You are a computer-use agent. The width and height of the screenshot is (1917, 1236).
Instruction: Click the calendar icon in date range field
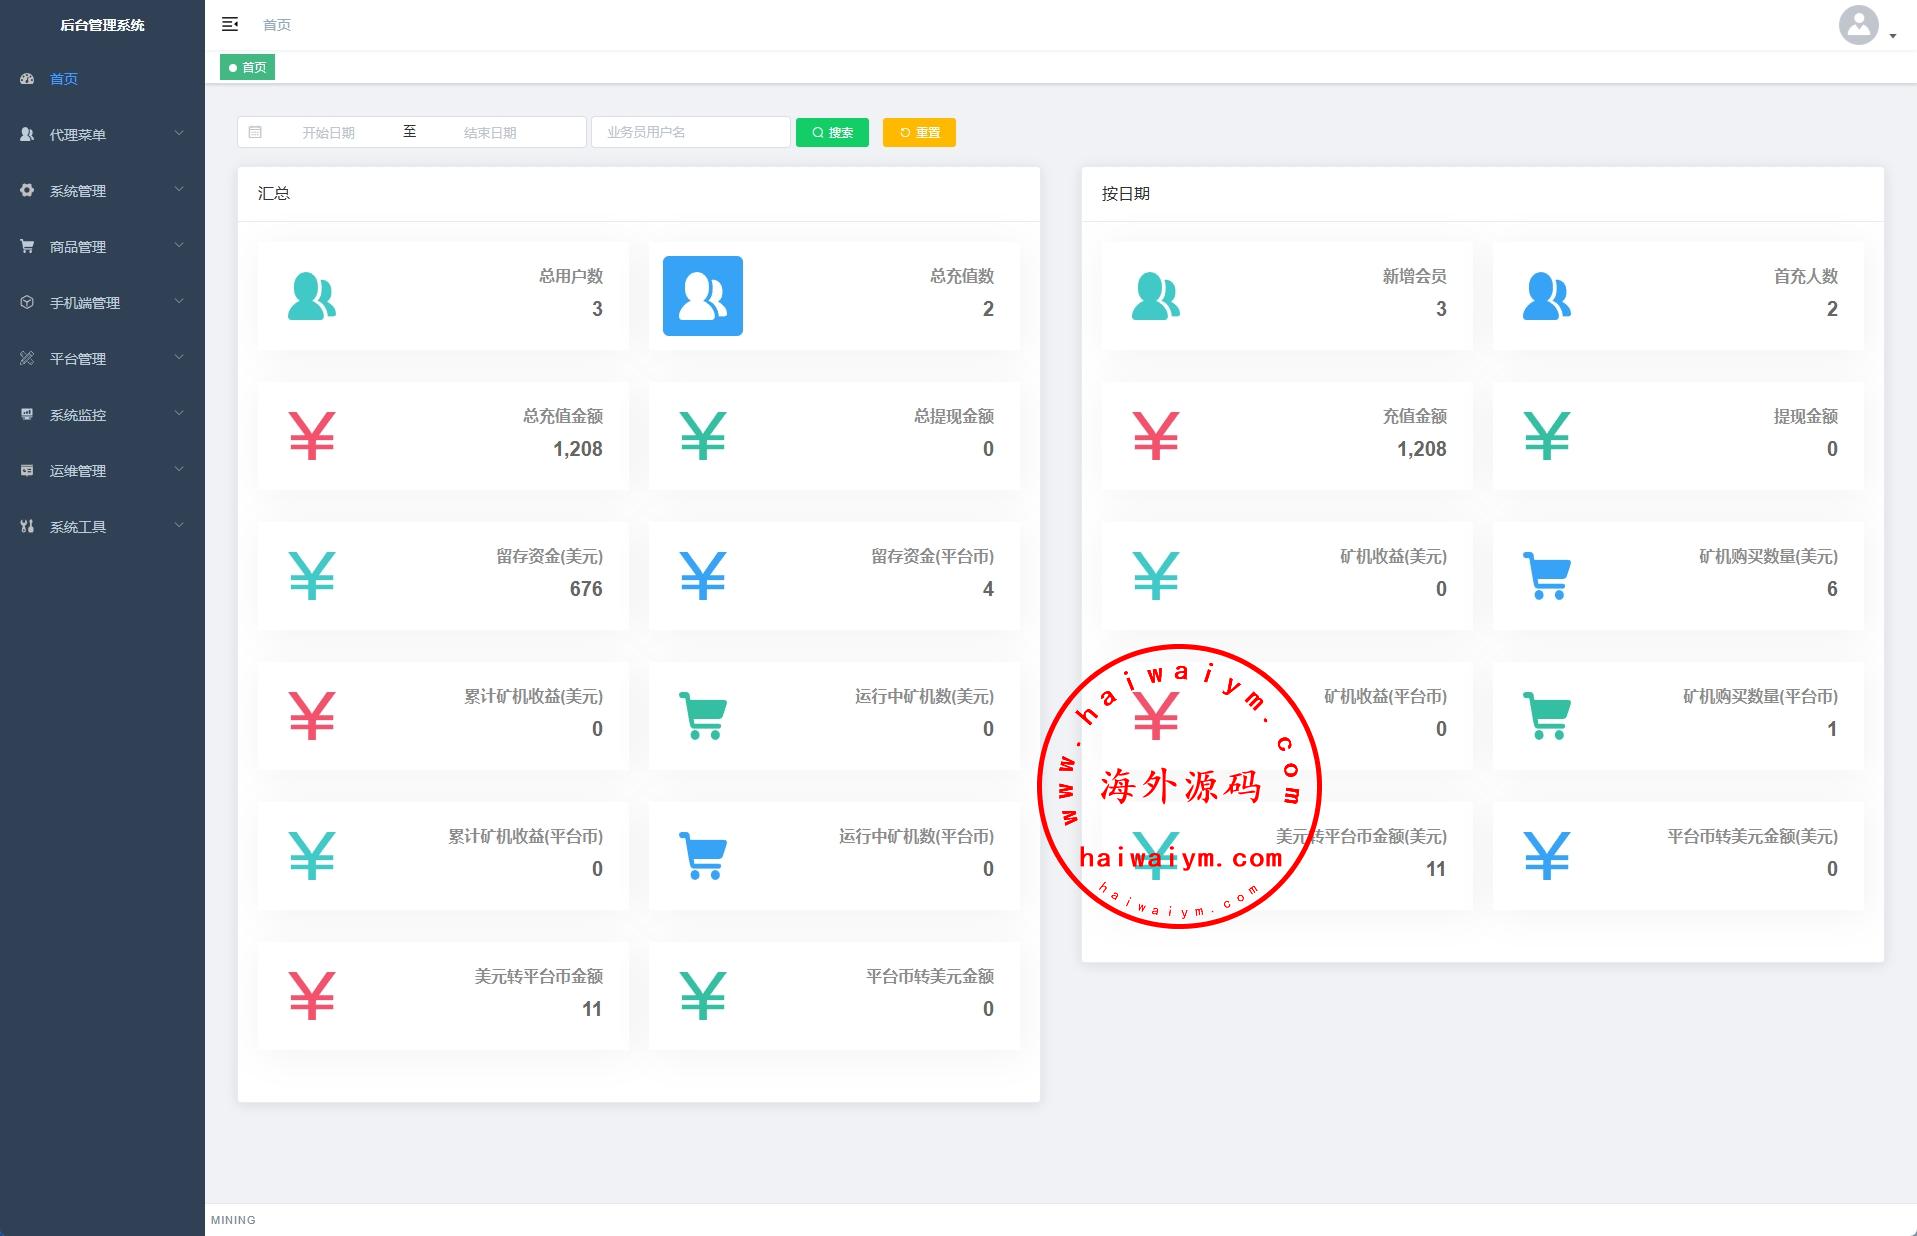point(255,132)
